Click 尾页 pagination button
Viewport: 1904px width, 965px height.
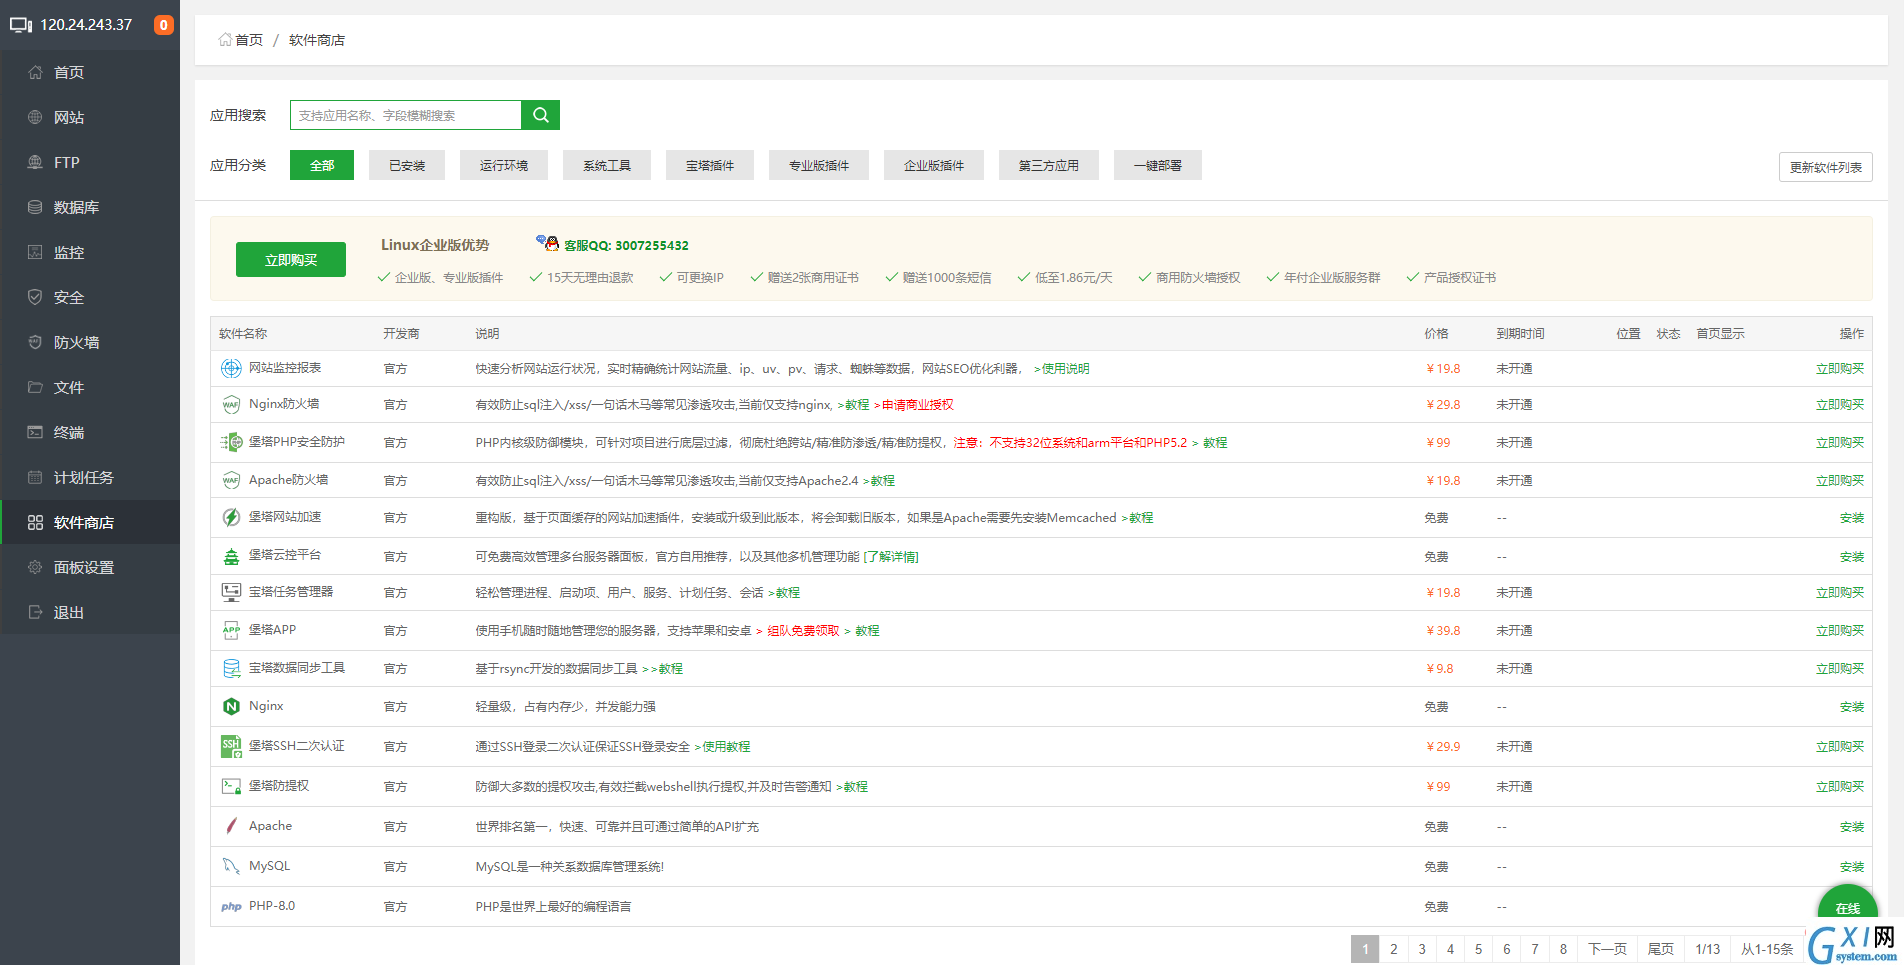pyautogui.click(x=1661, y=949)
